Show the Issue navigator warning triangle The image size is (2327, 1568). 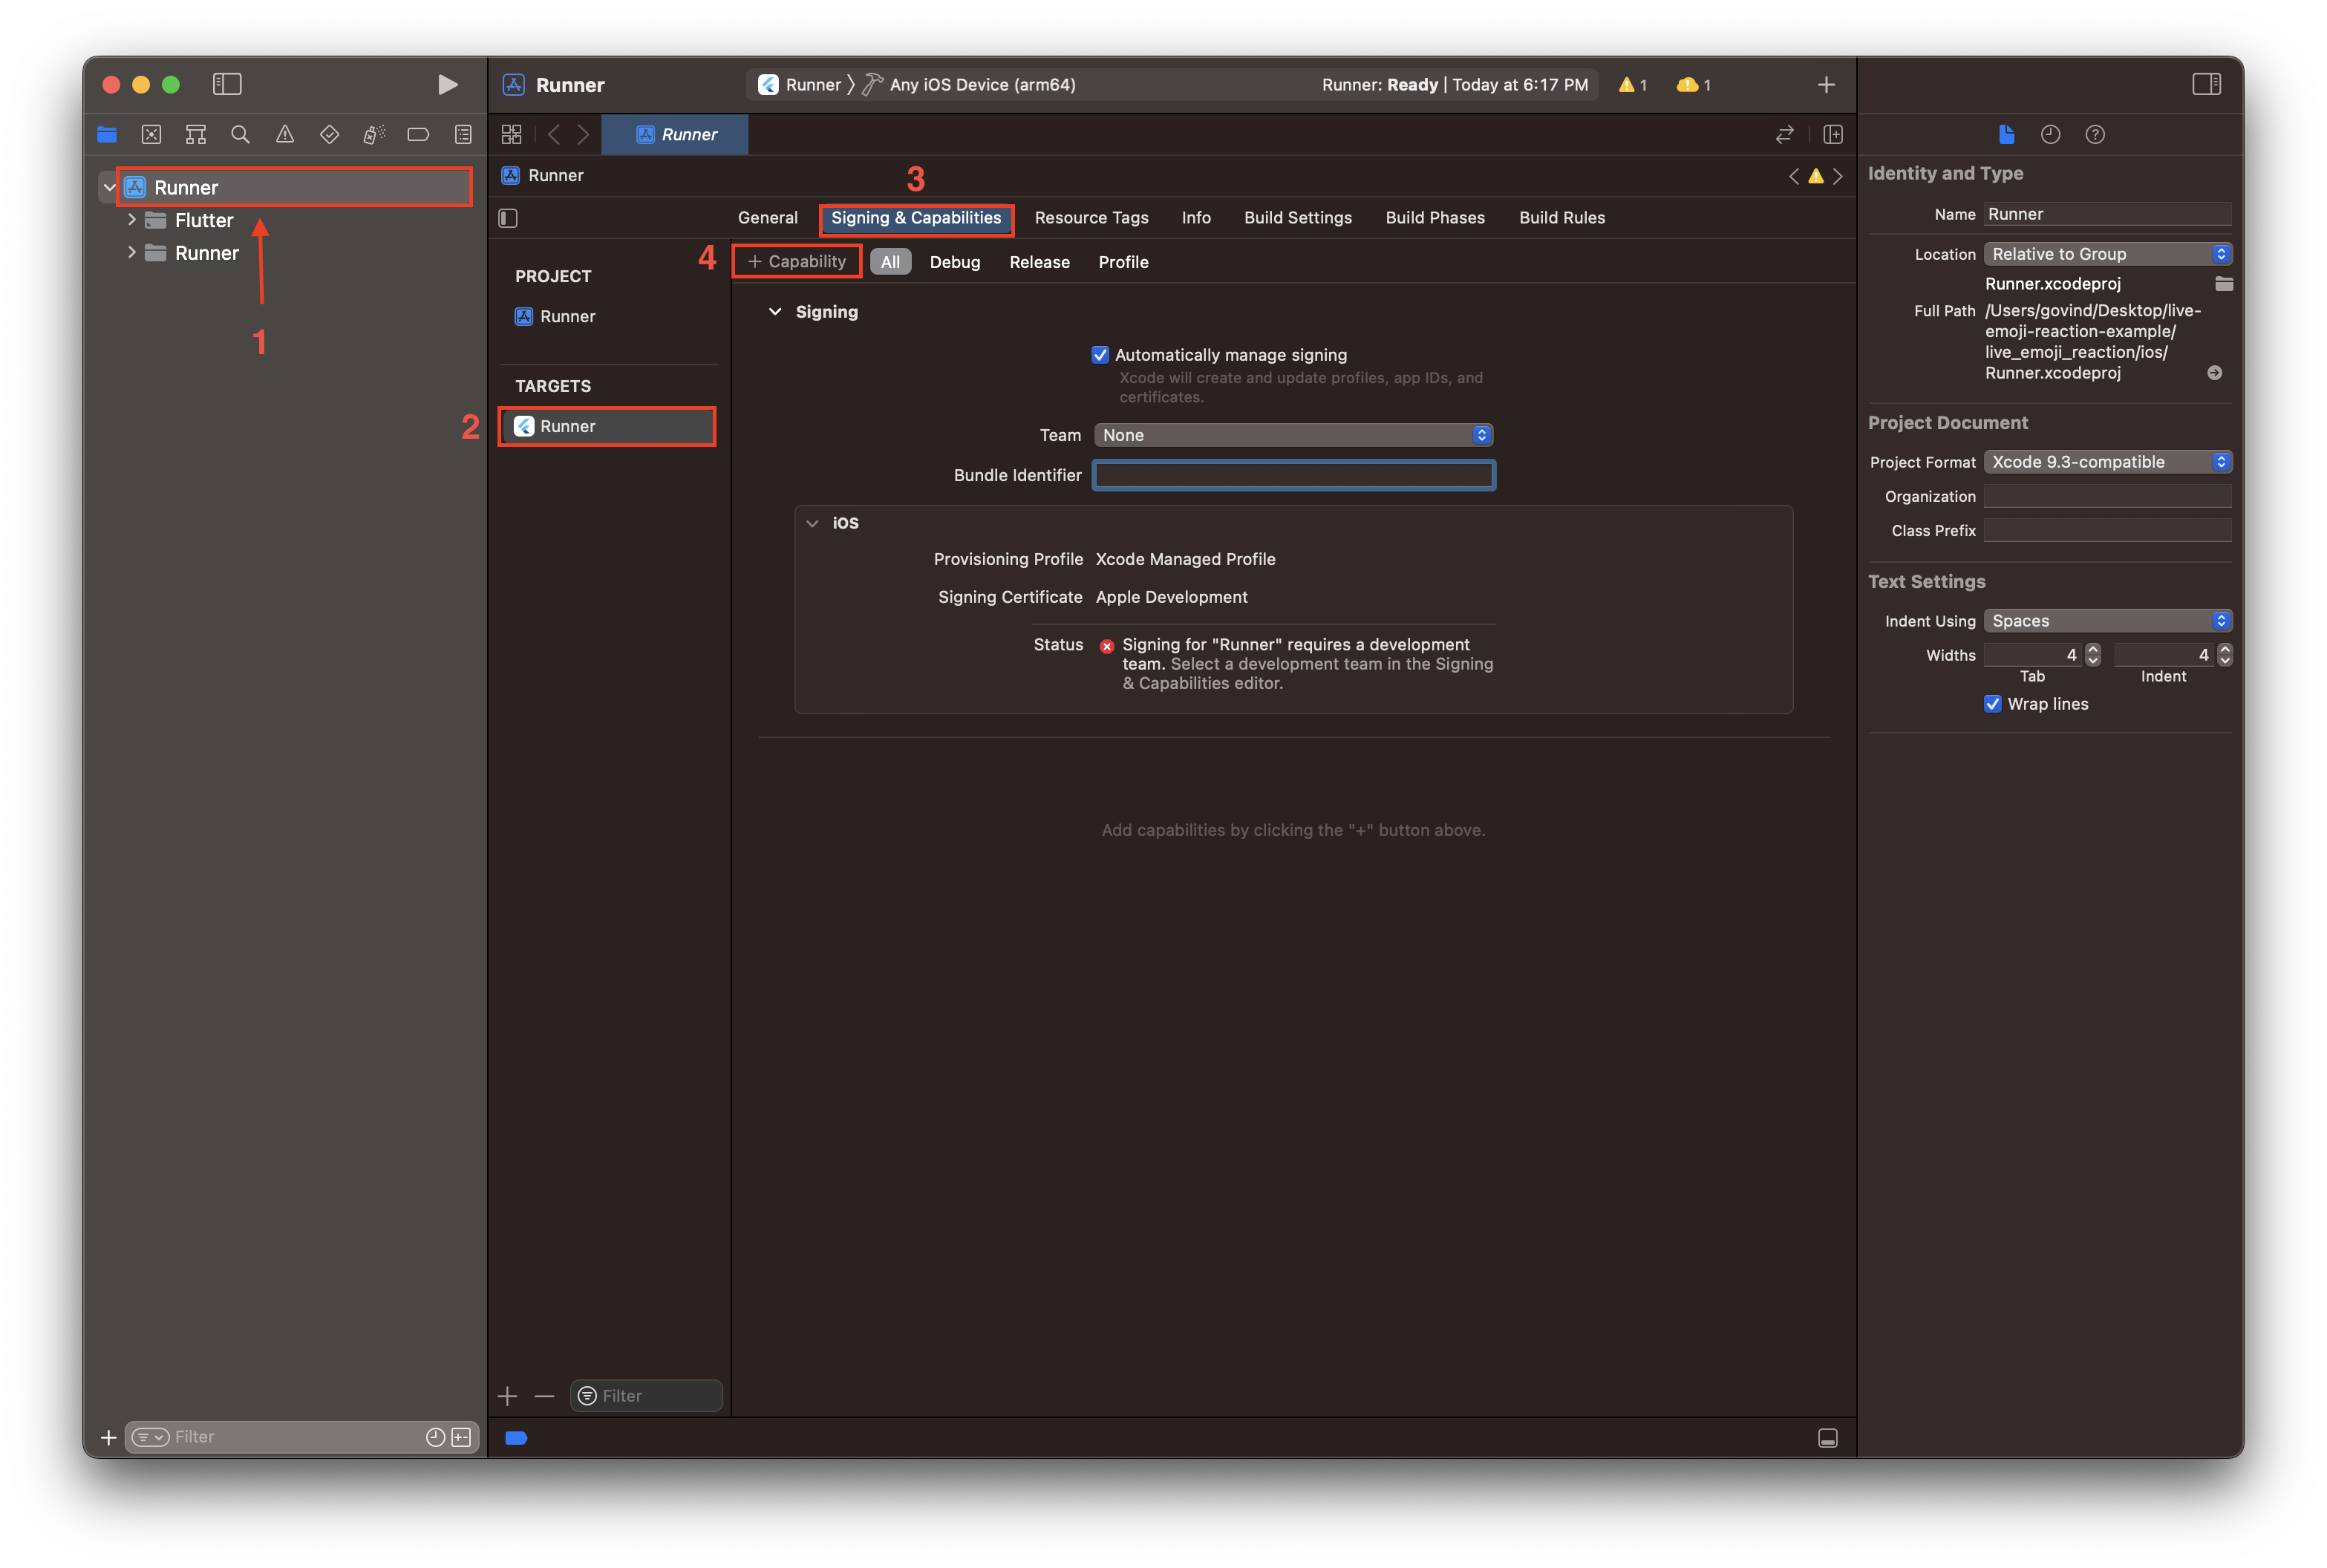coord(285,133)
